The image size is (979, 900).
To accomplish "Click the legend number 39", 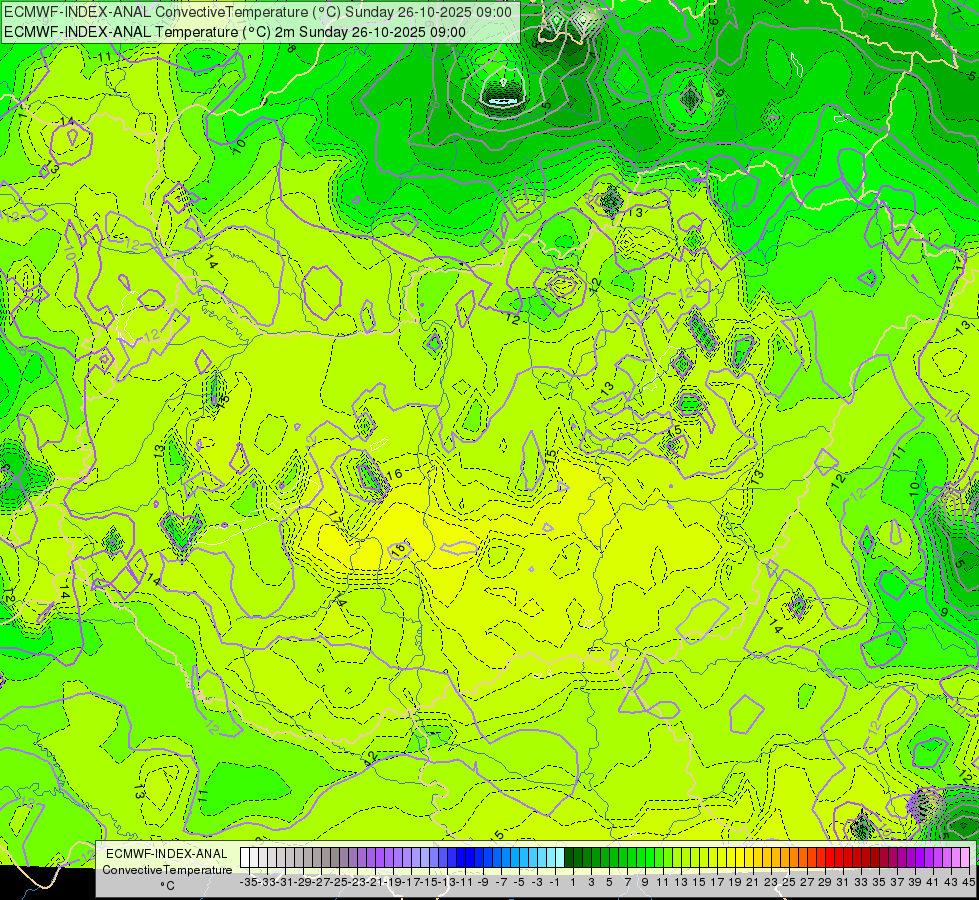I will tap(915, 882).
